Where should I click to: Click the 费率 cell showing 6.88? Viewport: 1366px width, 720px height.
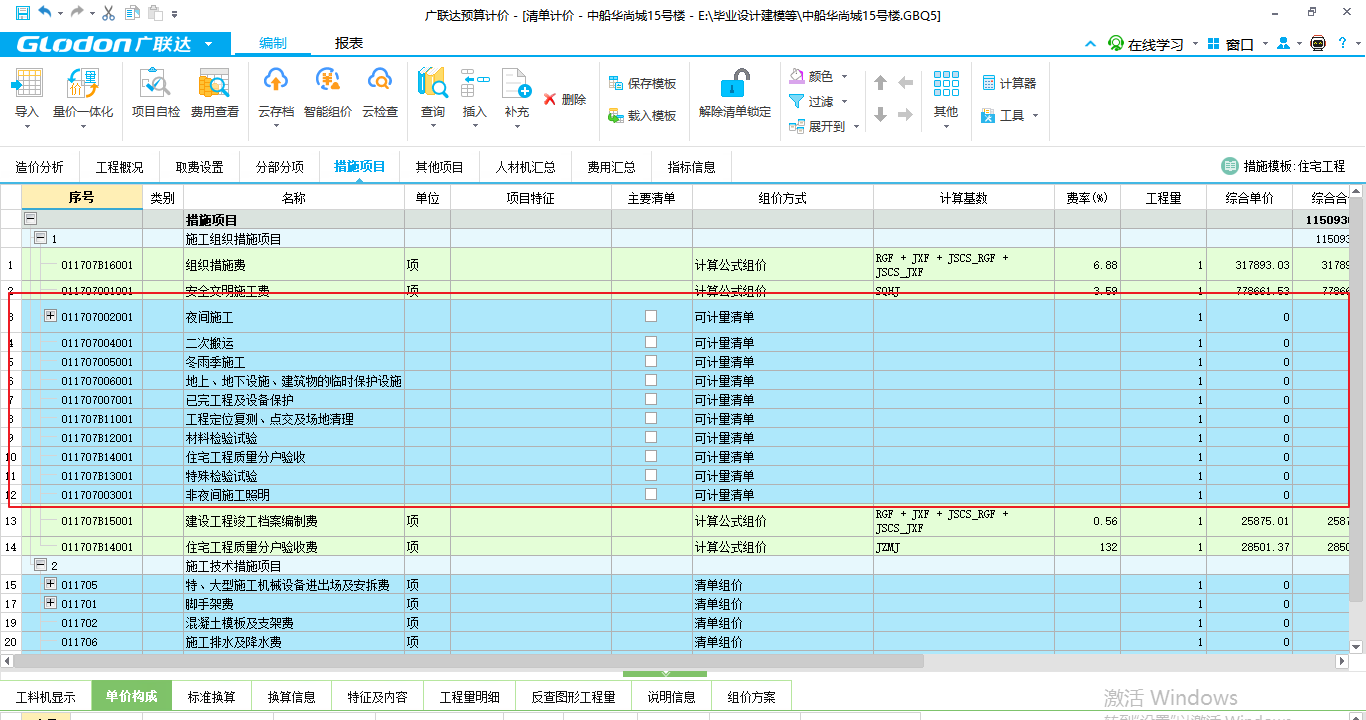click(x=1087, y=265)
